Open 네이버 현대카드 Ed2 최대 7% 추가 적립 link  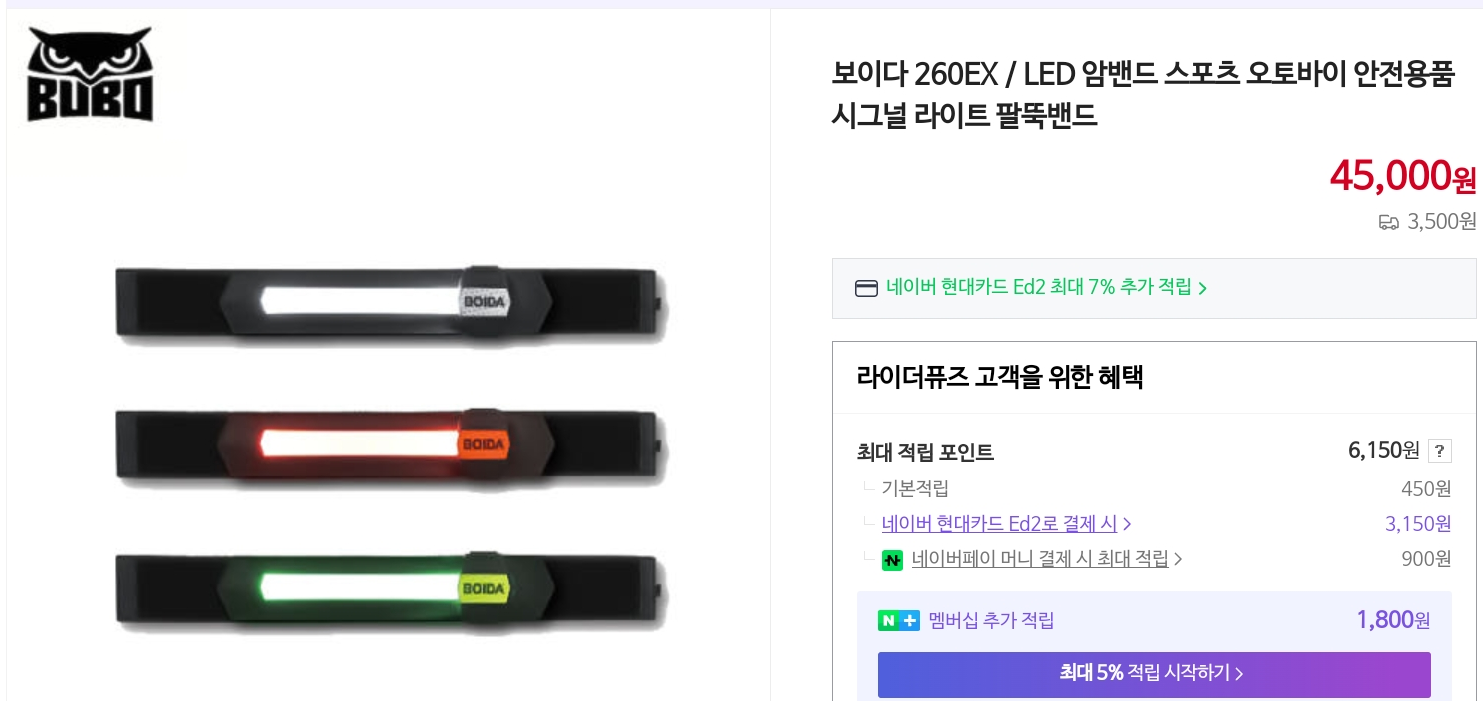(x=1038, y=288)
